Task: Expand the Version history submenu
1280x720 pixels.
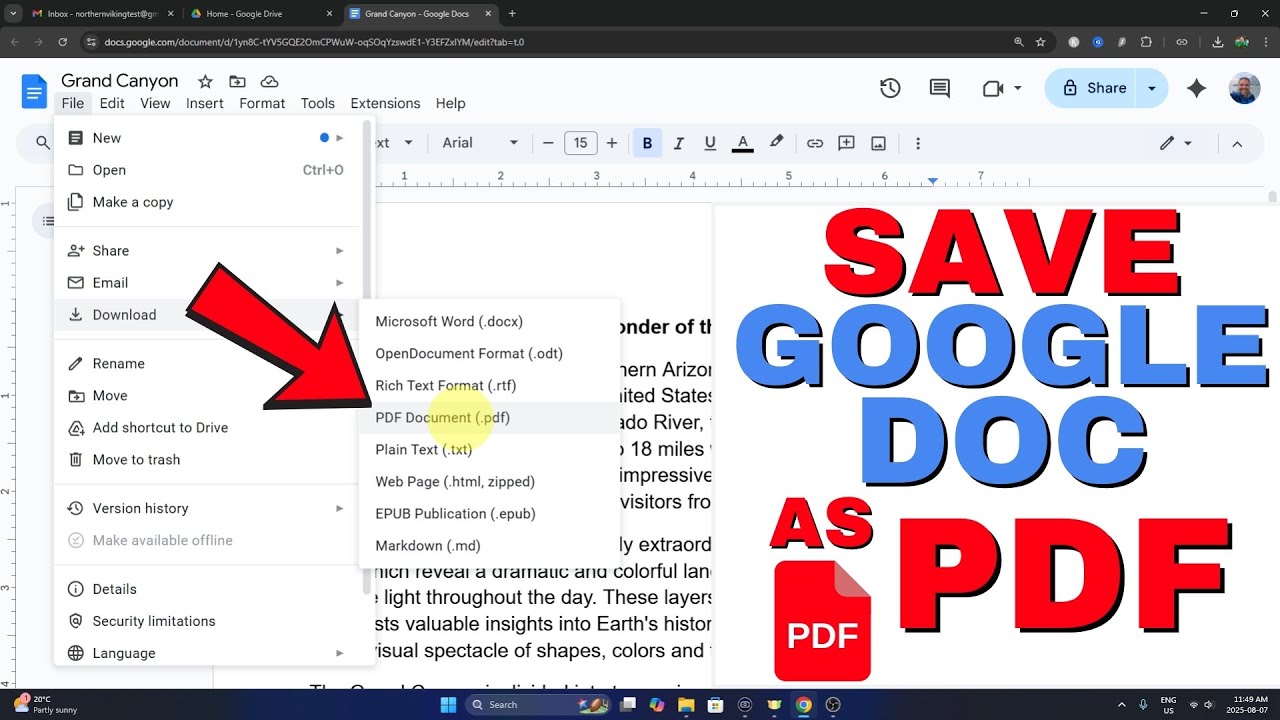Action: 207,509
